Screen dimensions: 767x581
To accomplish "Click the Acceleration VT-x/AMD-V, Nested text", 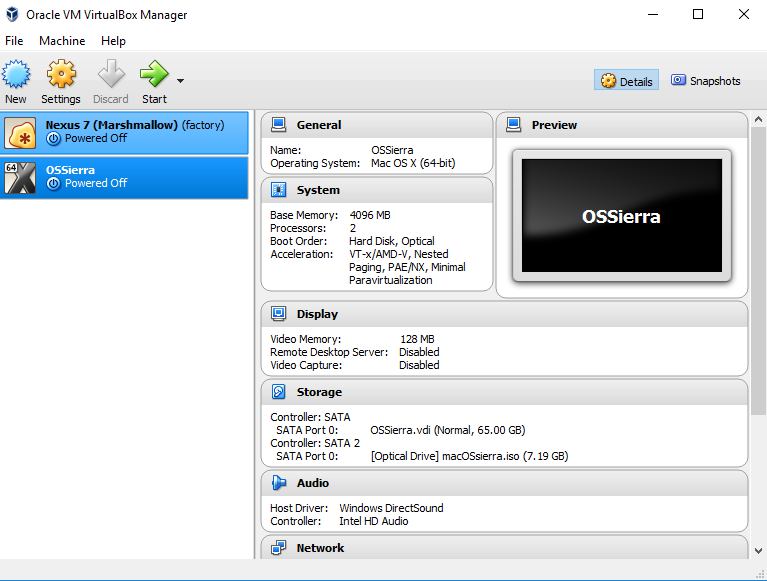I will (x=399, y=254).
